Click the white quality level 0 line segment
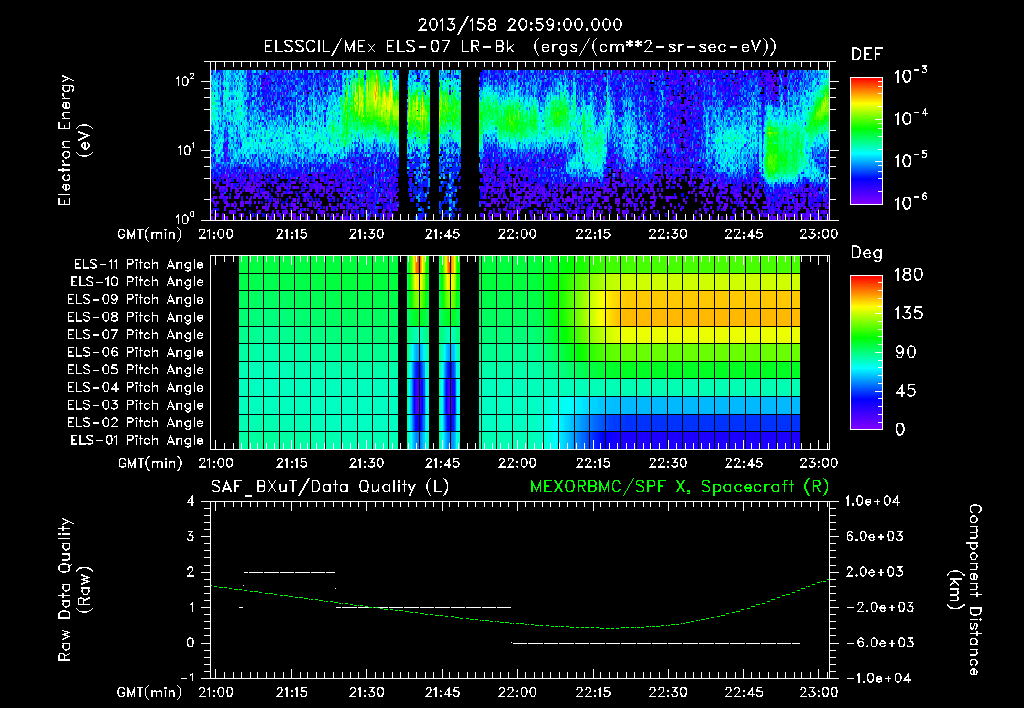Image resolution: width=1024 pixels, height=708 pixels. 655,643
